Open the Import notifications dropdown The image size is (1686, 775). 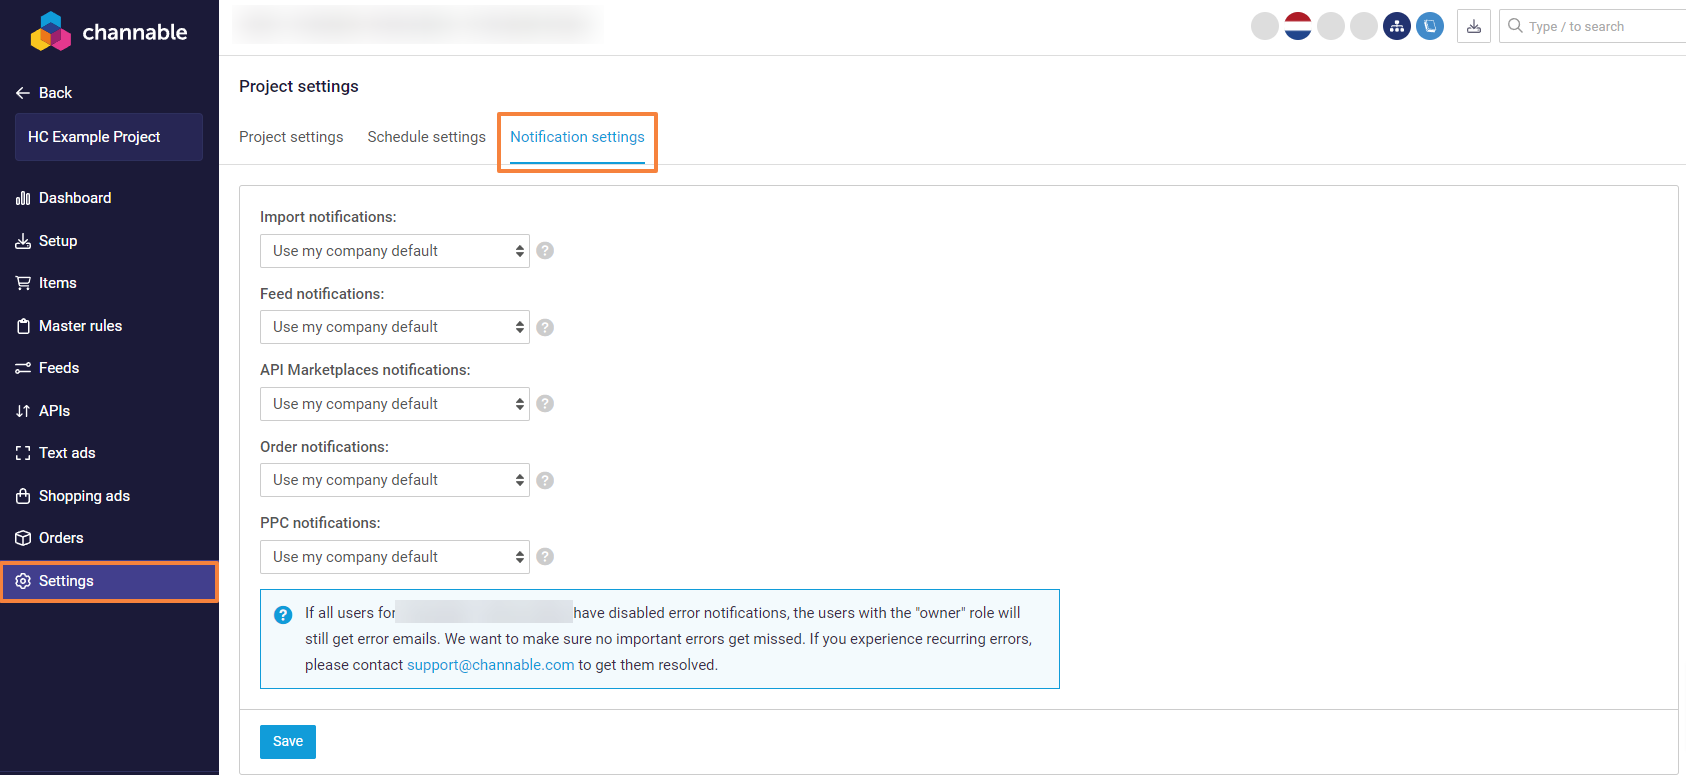click(x=394, y=251)
